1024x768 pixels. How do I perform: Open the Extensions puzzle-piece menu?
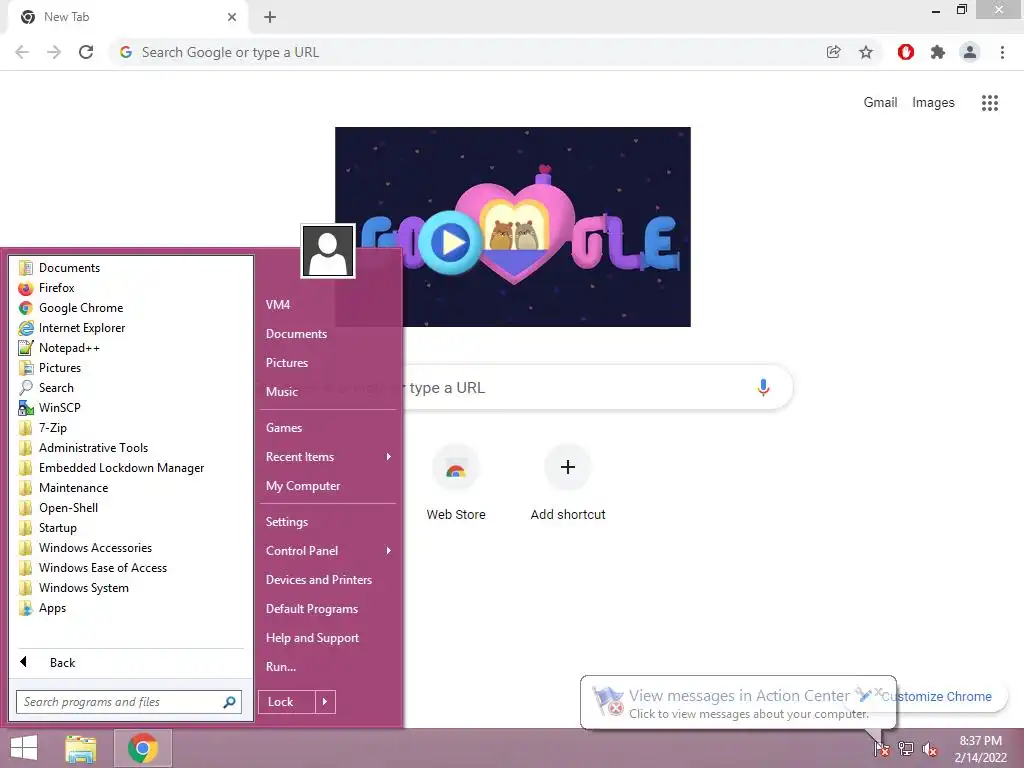(938, 52)
